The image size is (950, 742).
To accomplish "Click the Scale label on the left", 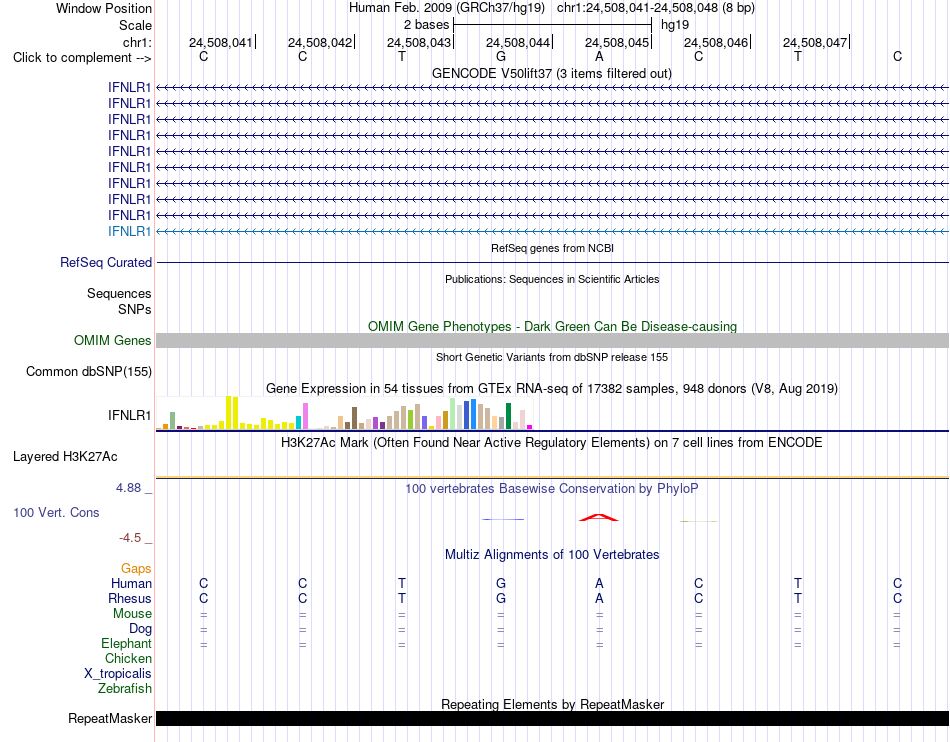I will tap(135, 25).
